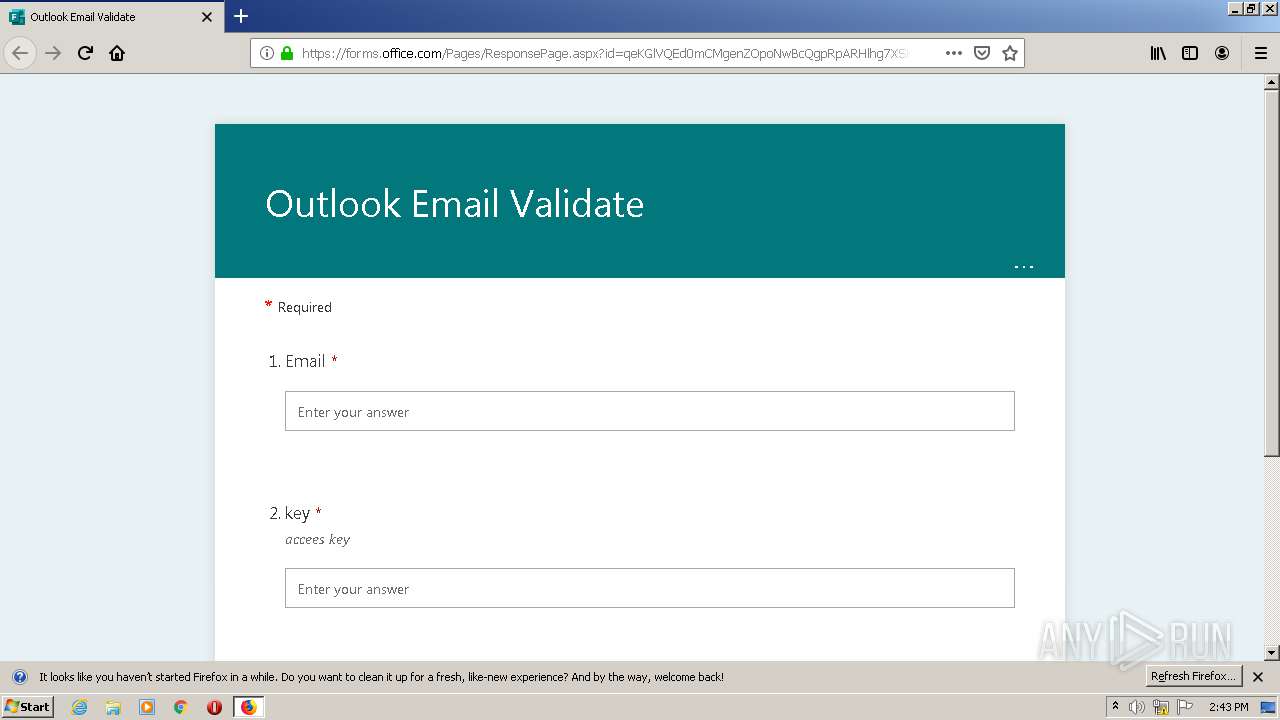Image resolution: width=1280 pixels, height=720 pixels.
Task: Show site information icon in address bar
Action: pos(267,53)
